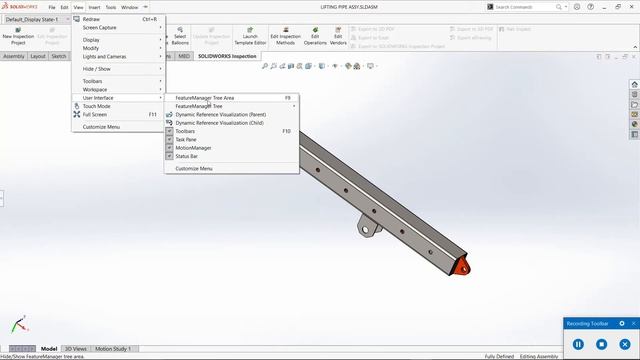Click Section View icon in view toolbar
Screen dimensions: 640x360
click(x=291, y=66)
